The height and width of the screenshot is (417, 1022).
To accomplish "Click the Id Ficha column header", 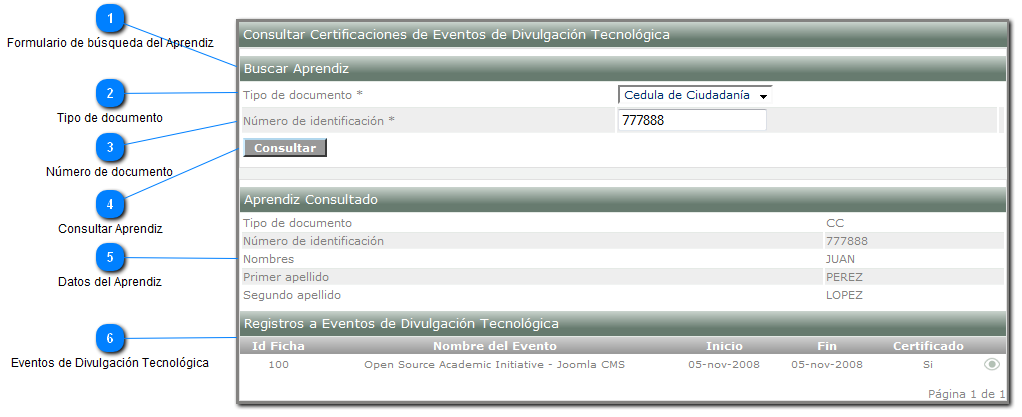I will 278,346.
